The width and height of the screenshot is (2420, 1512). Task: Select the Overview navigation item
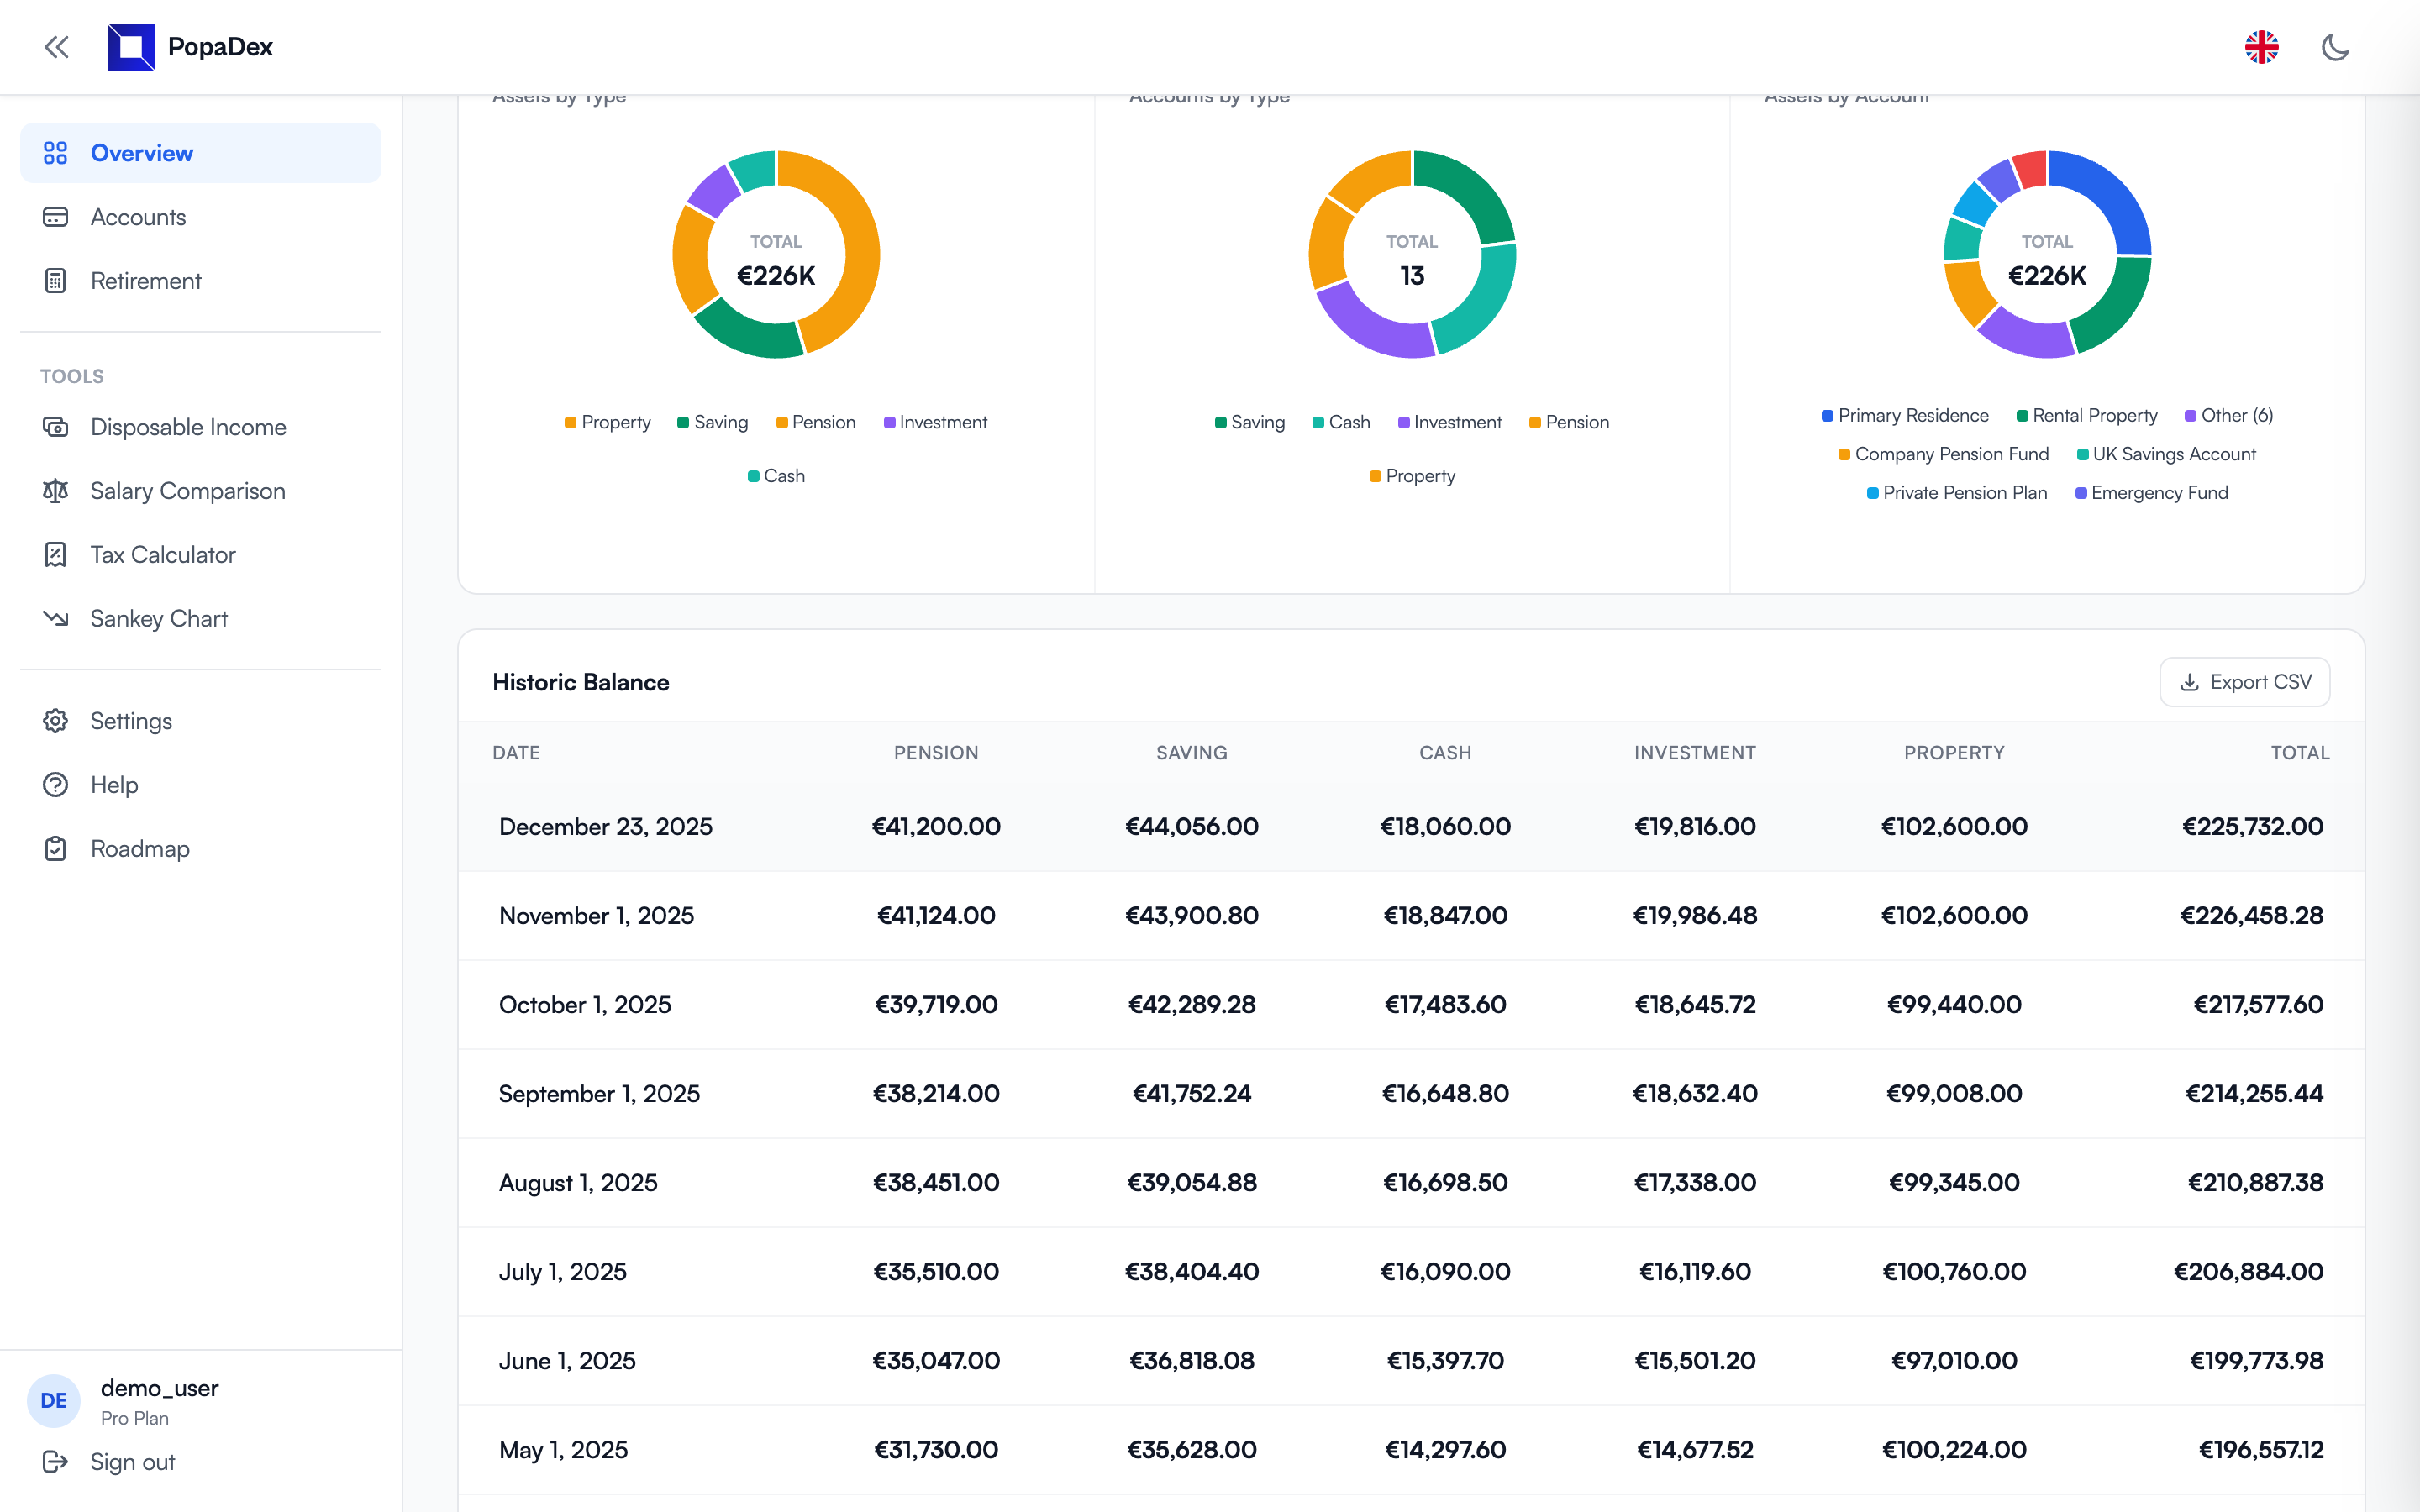click(141, 153)
